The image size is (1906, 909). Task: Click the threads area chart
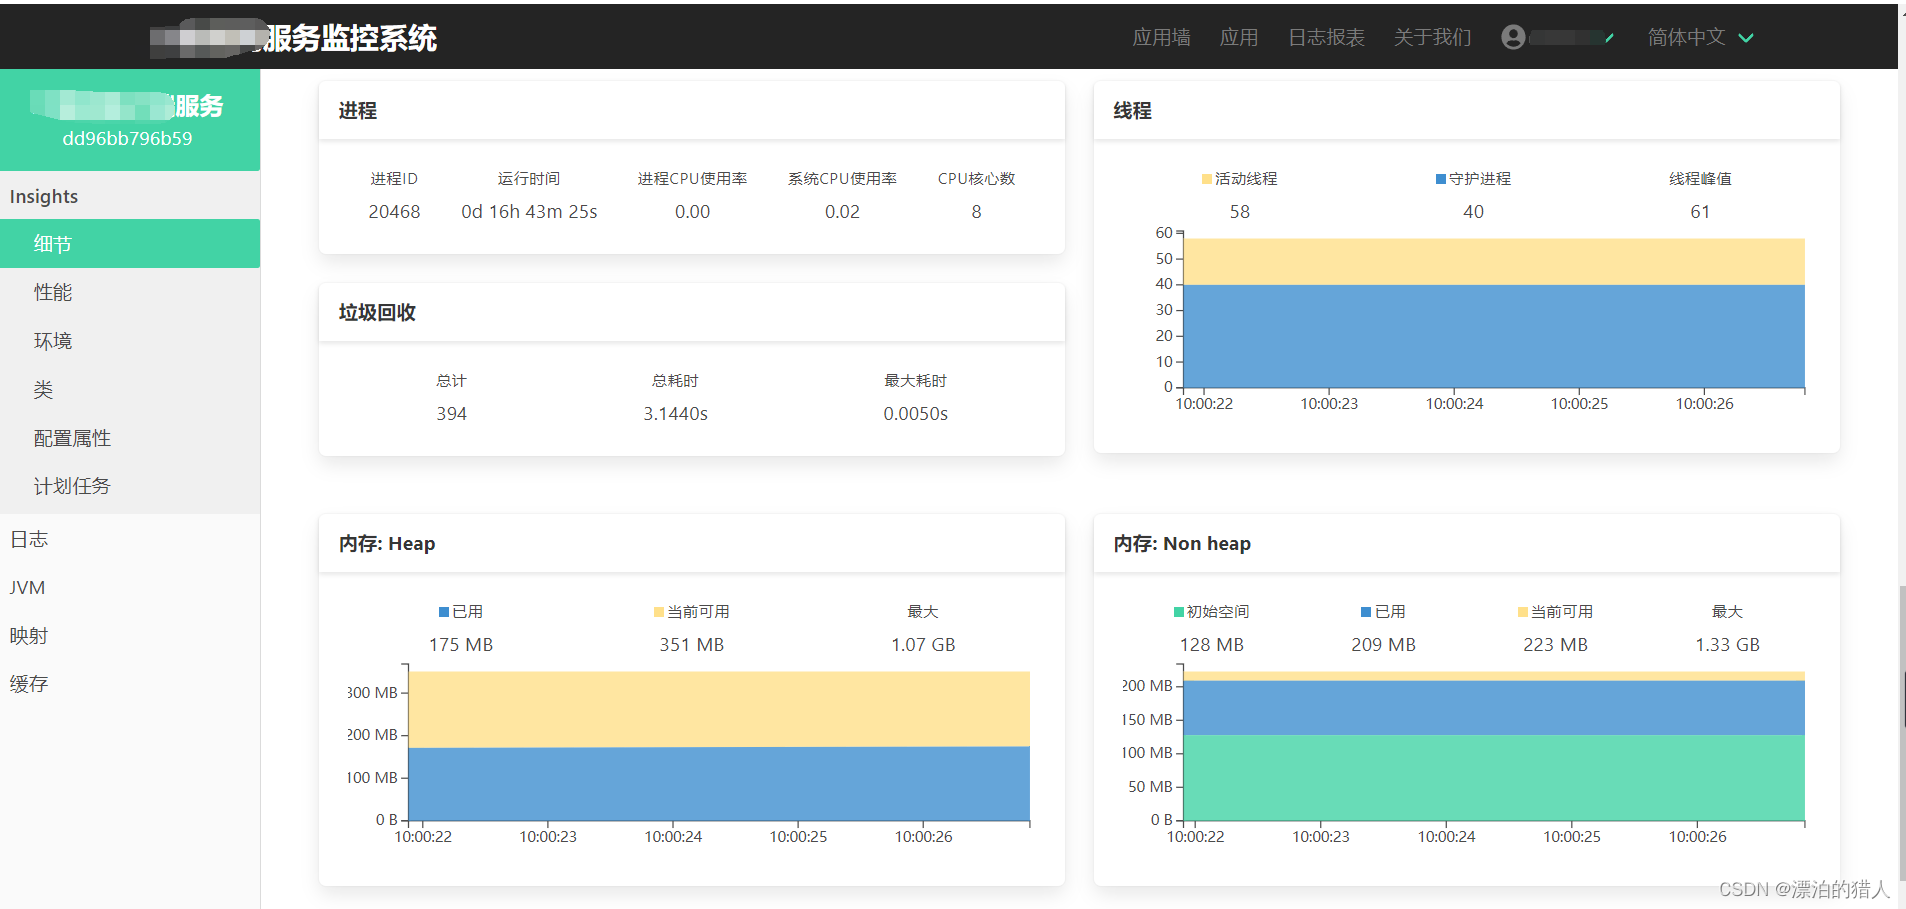pos(1494,313)
